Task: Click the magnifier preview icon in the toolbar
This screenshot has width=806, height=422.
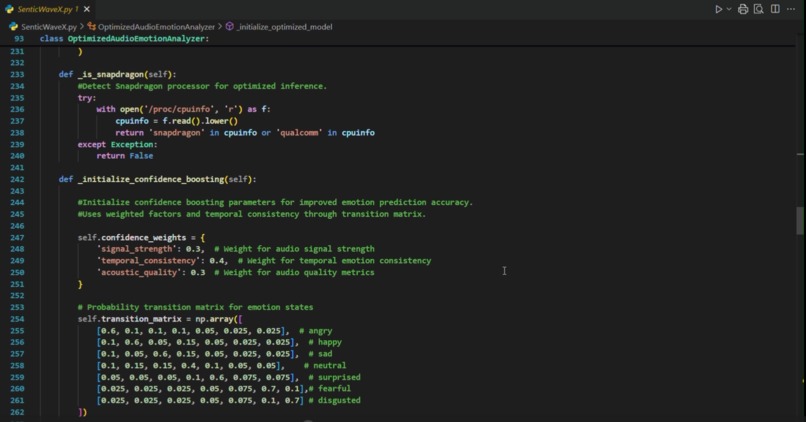Action: pos(759,9)
